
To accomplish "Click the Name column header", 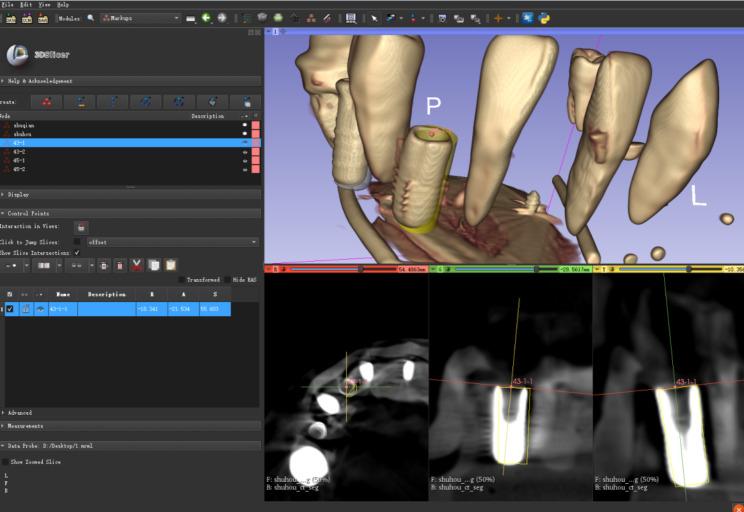I will click(x=63, y=294).
